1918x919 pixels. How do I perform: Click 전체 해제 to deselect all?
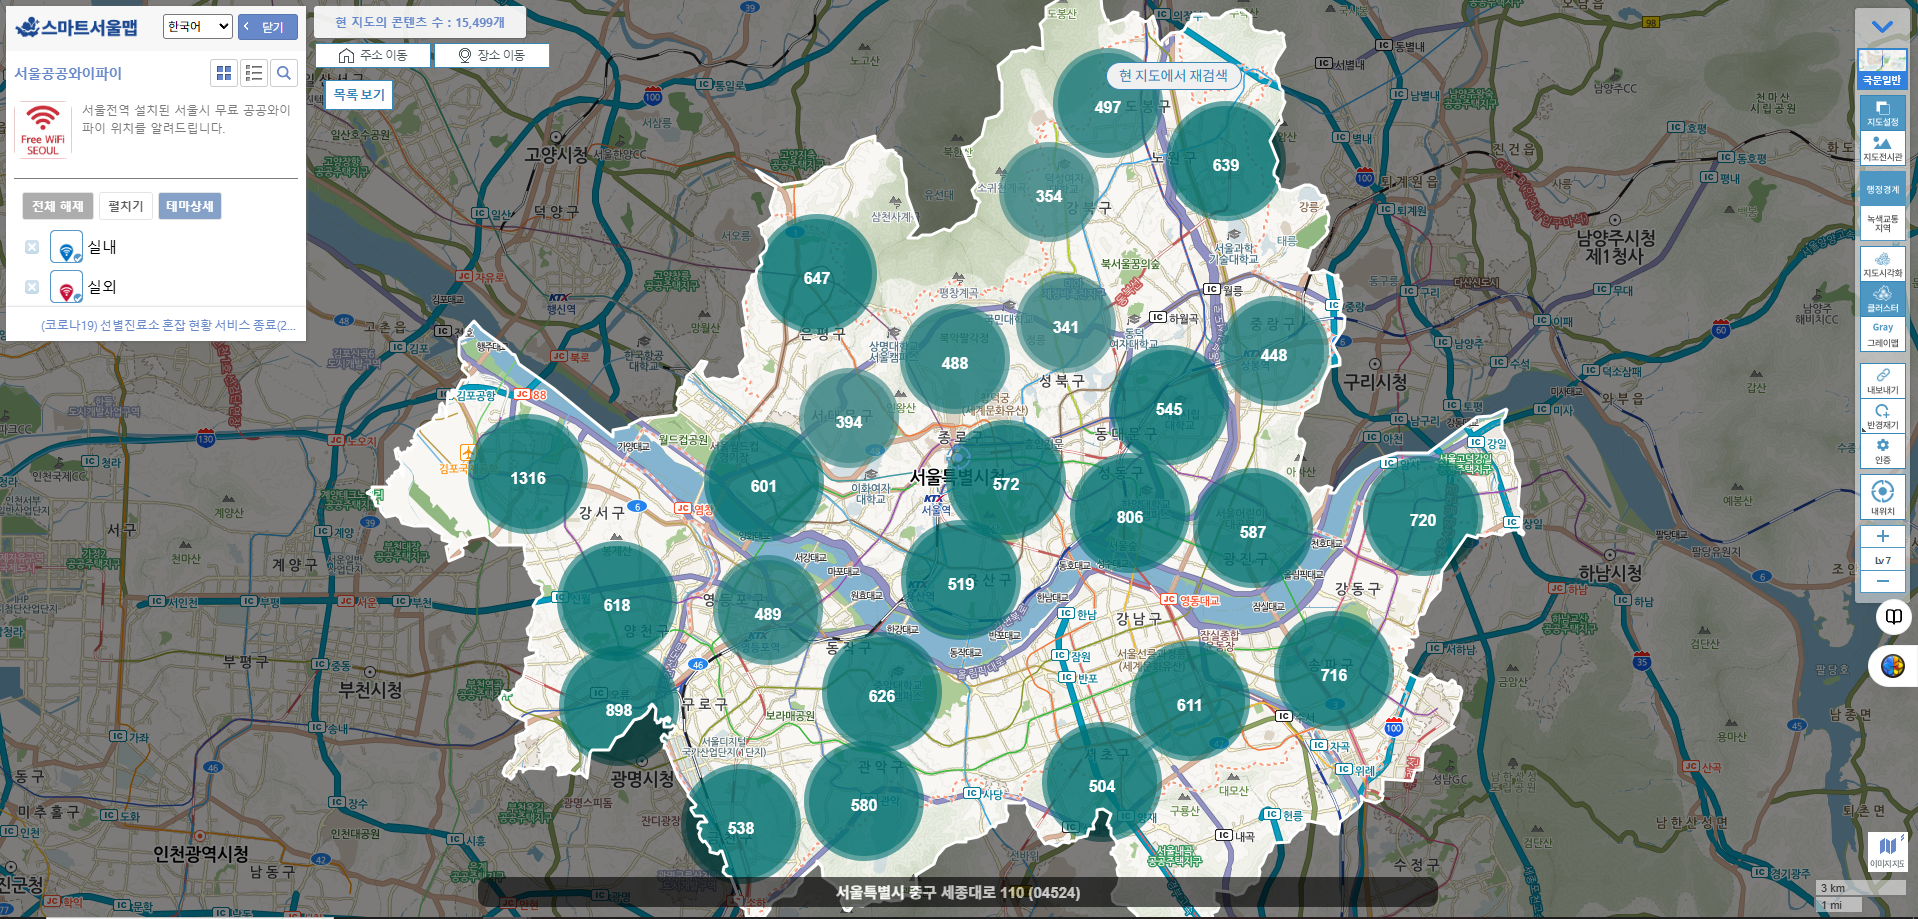[x=57, y=206]
